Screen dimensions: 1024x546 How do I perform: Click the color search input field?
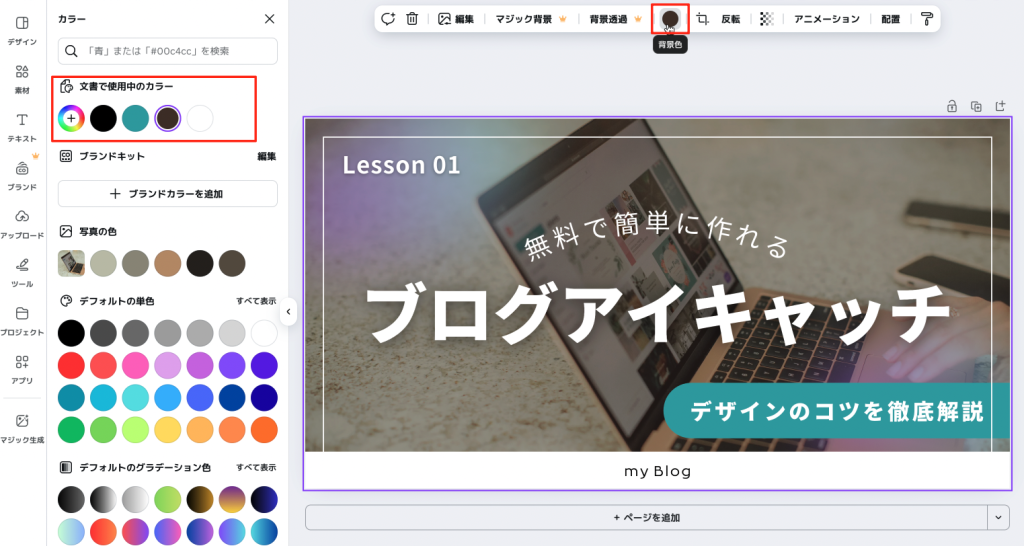click(168, 51)
